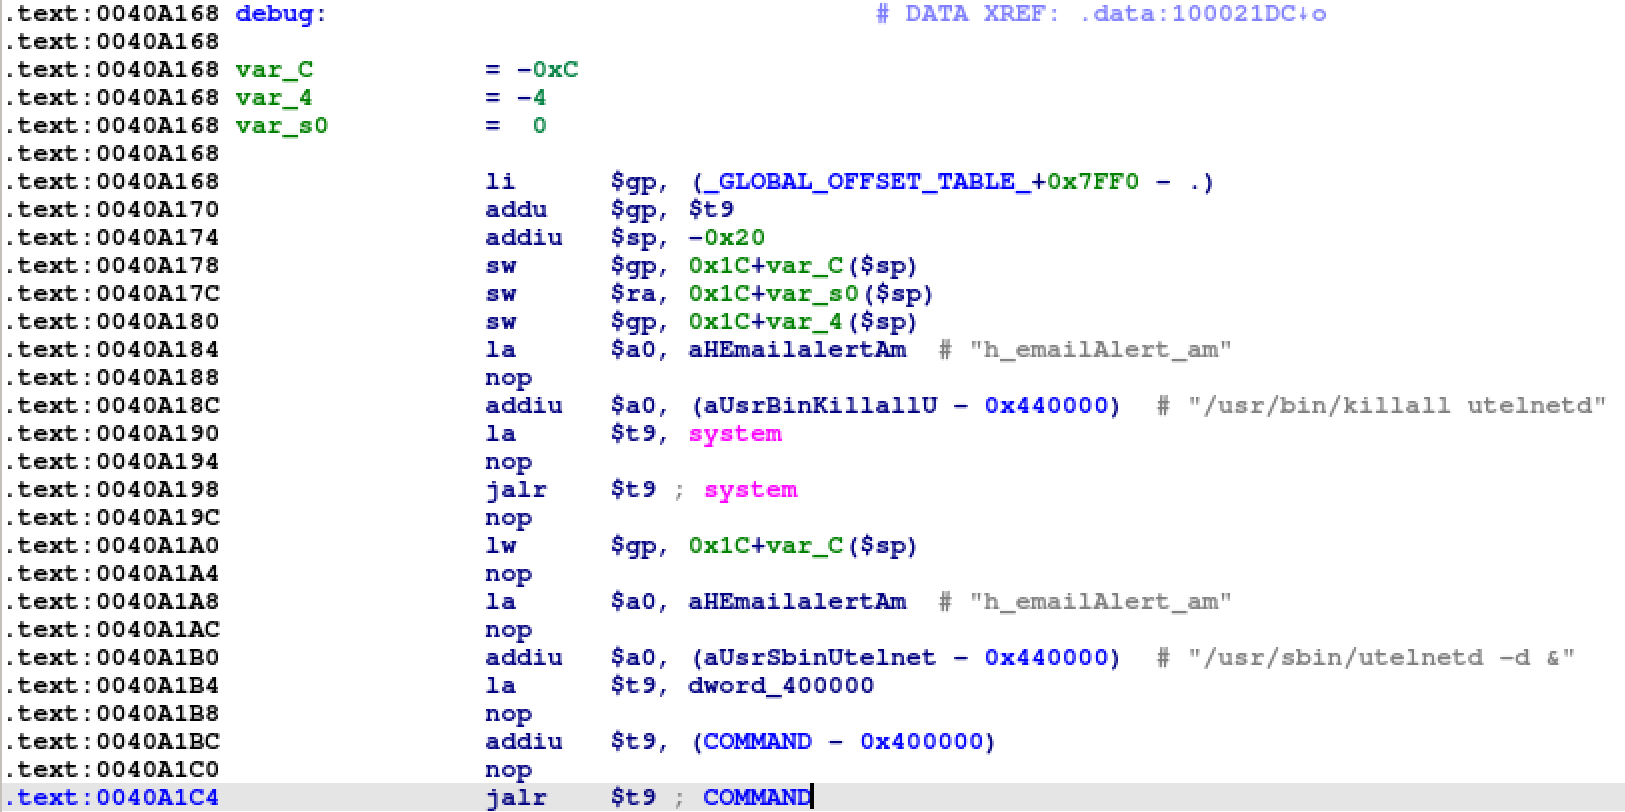Click _GLOBAL_OFFSET_TABLE_ operand in li instruction
This screenshot has width=1625, height=812.
pos(867,182)
